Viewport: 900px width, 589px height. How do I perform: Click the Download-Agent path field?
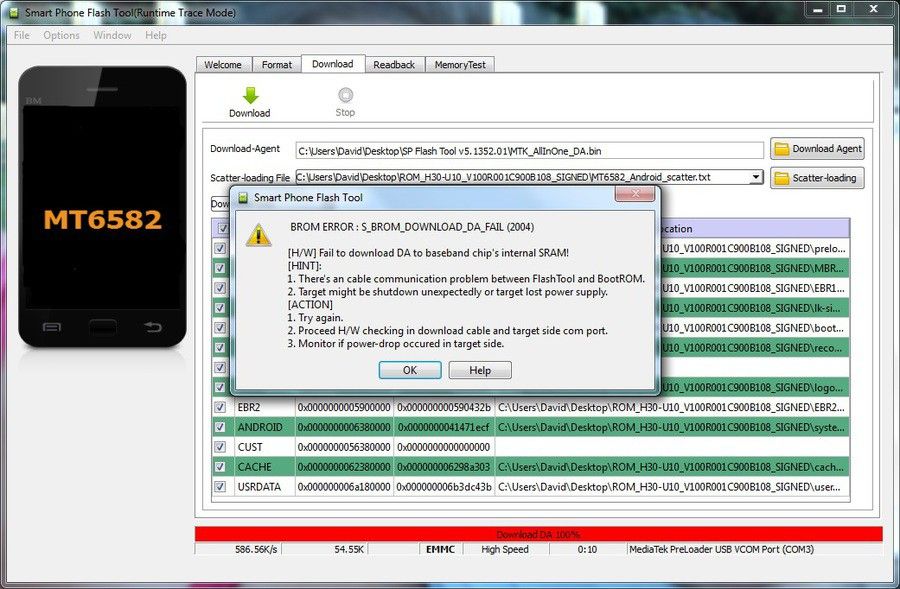(x=529, y=151)
